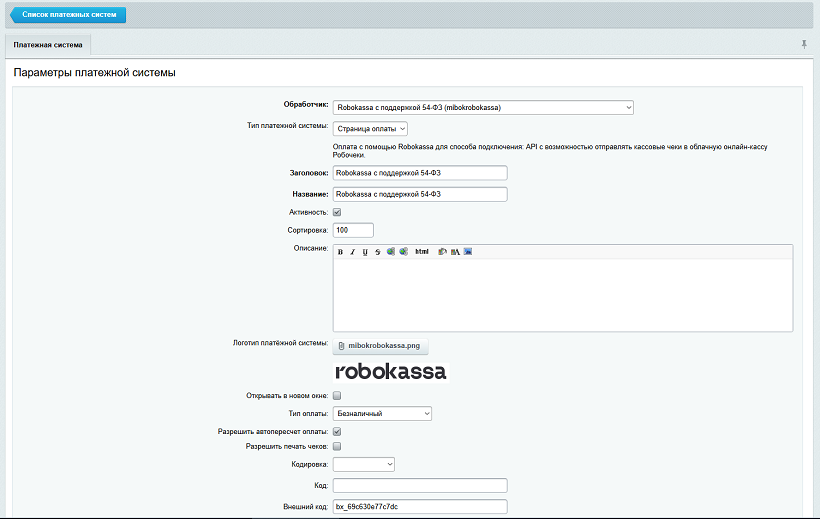Open the Кодировка dropdown
This screenshot has width=820, height=519.
tap(364, 464)
